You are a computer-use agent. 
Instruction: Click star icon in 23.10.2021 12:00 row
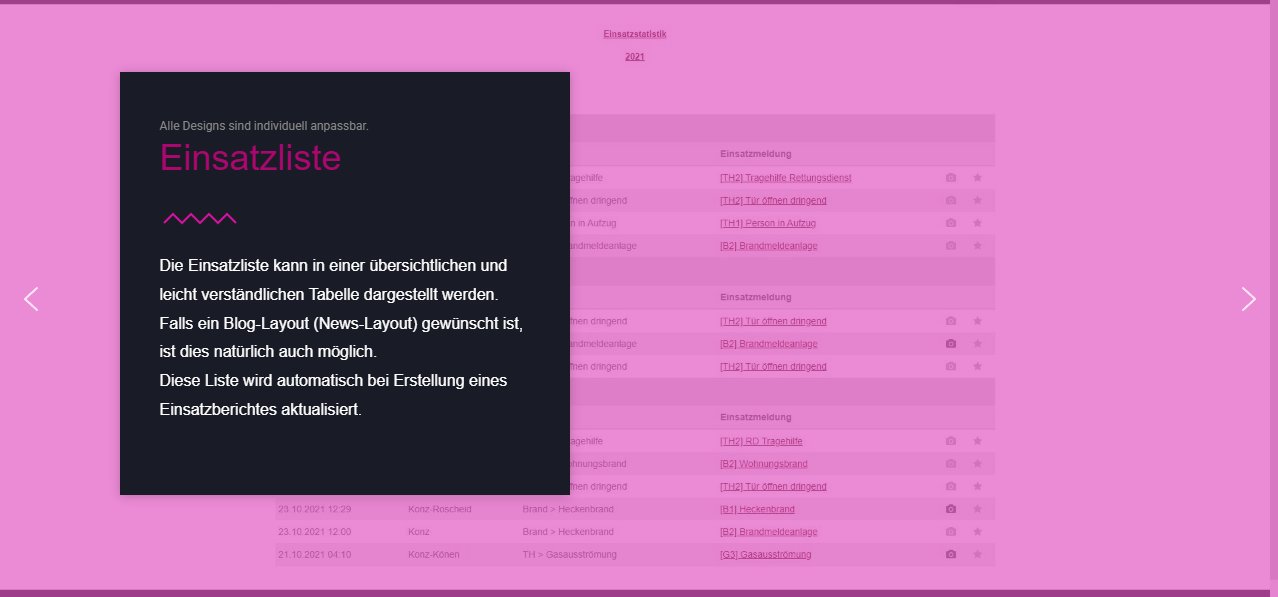point(977,532)
